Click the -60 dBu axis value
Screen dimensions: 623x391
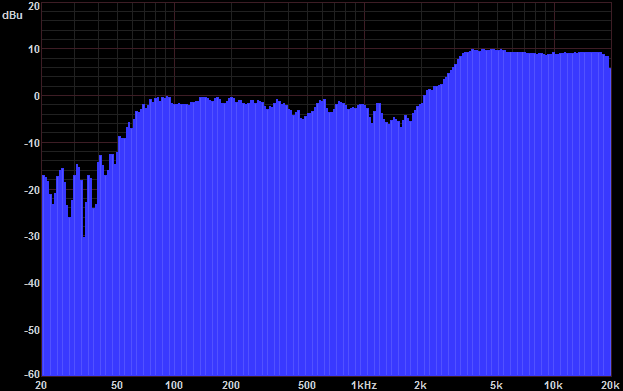pyautogui.click(x=32, y=374)
